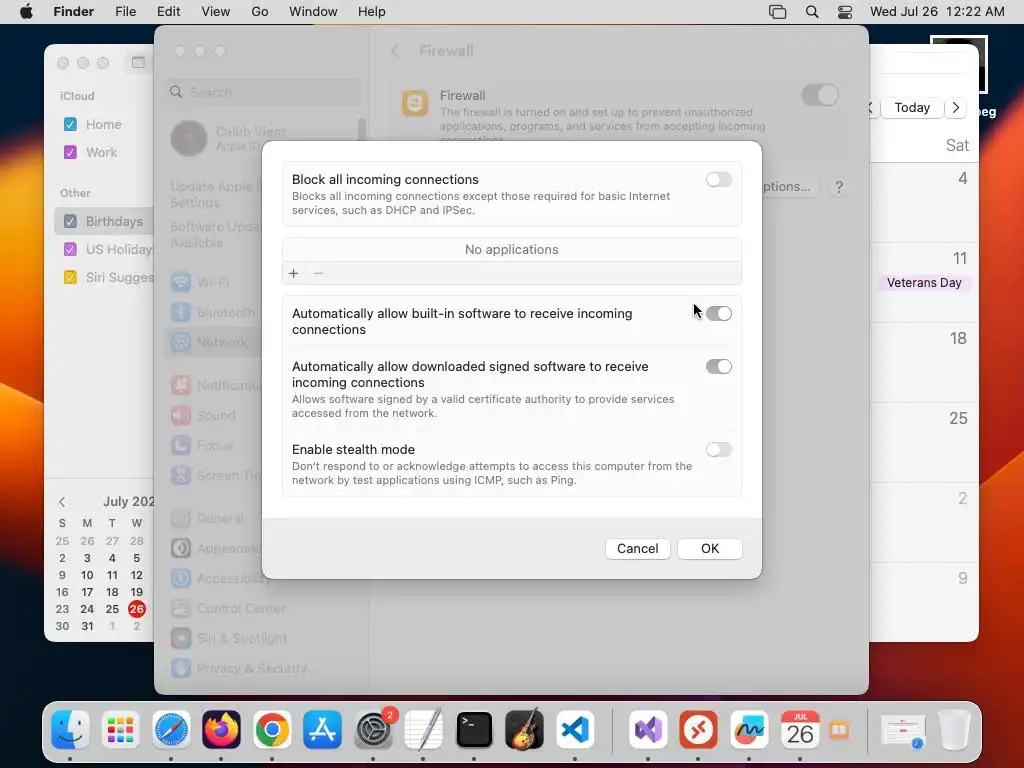Go to next month in Calendar toolbar
1024x768 pixels.
(956, 108)
